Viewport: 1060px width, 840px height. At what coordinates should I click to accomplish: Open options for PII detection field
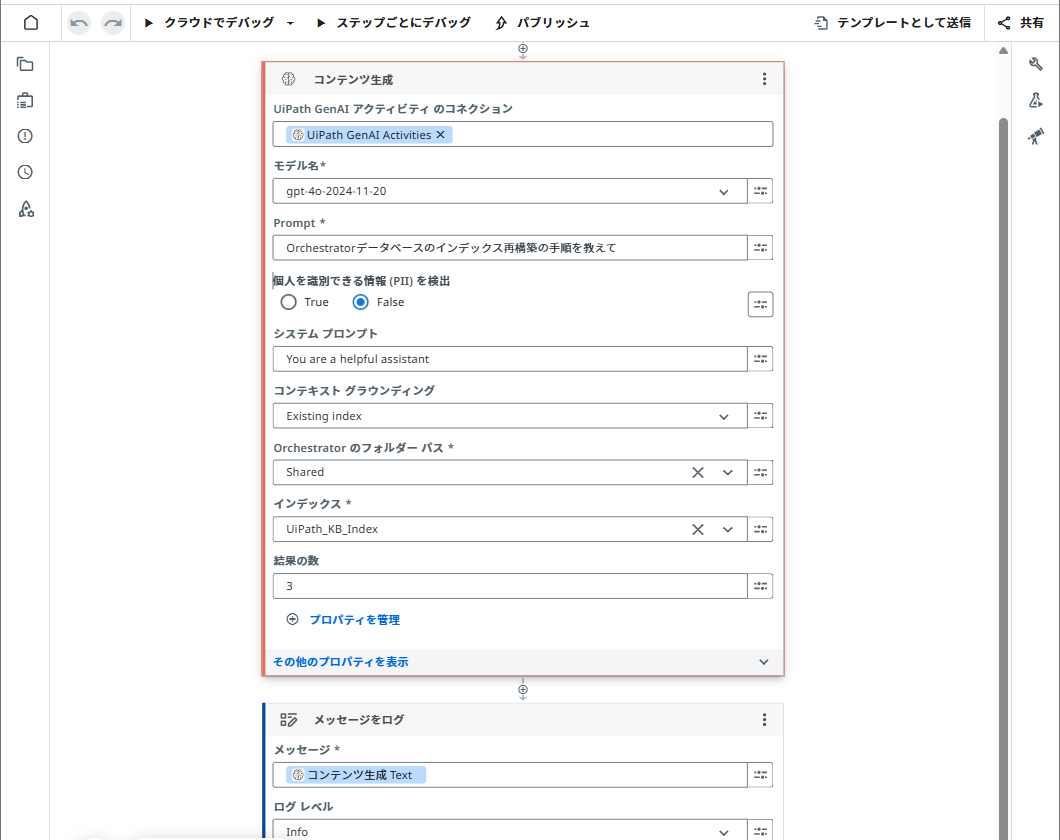point(761,304)
